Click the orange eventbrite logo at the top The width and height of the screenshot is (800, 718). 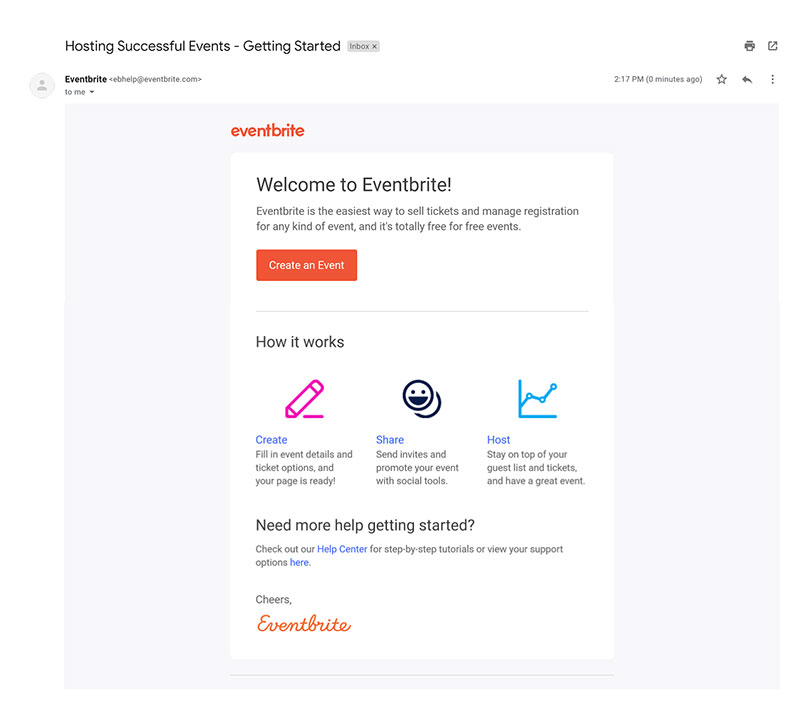coord(267,131)
